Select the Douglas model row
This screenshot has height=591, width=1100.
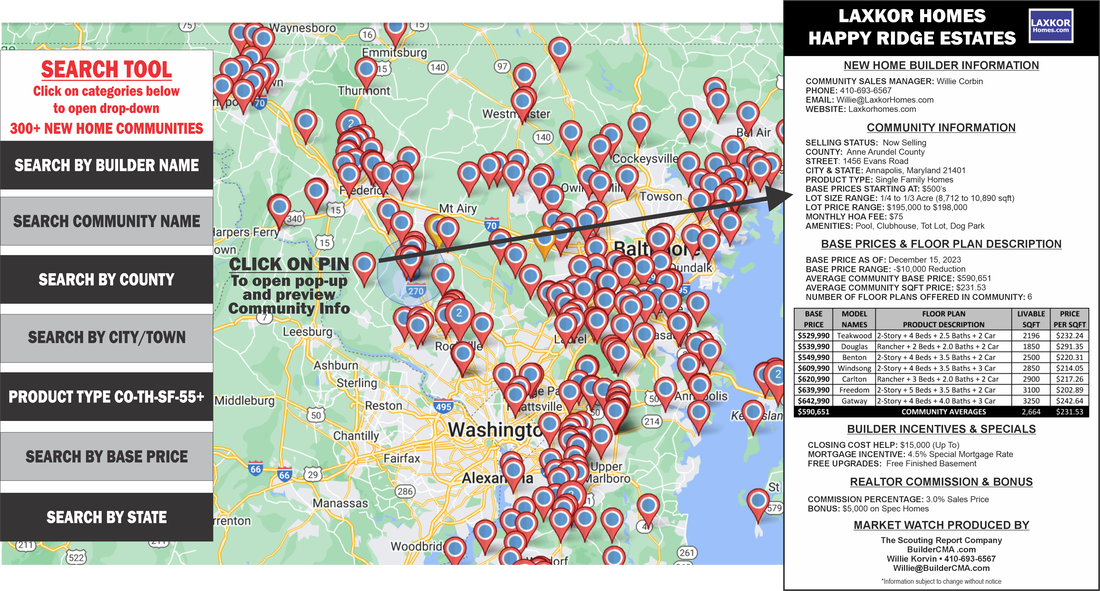(941, 347)
